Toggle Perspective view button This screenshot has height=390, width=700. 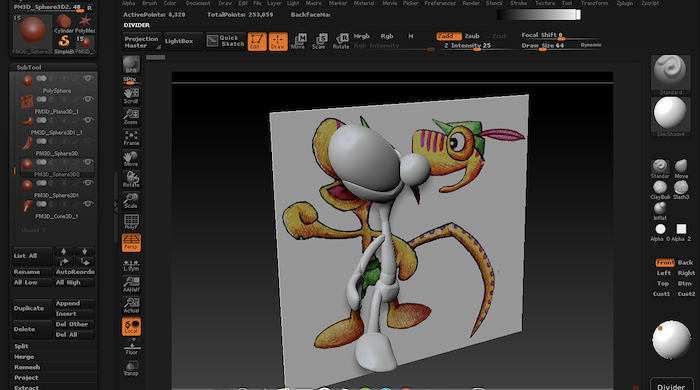click(x=131, y=242)
